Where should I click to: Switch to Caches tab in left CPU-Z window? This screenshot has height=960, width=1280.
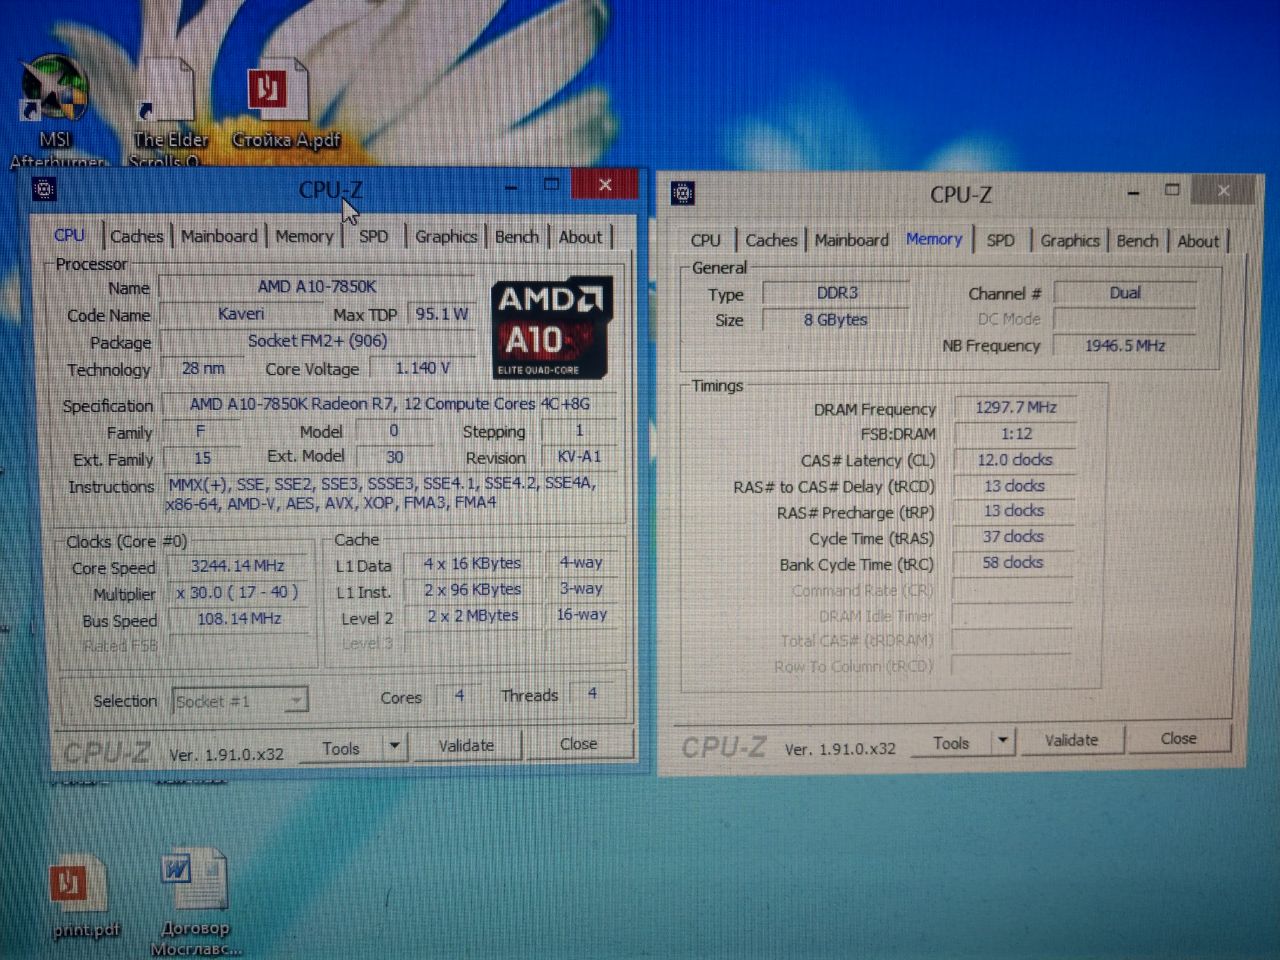click(136, 236)
